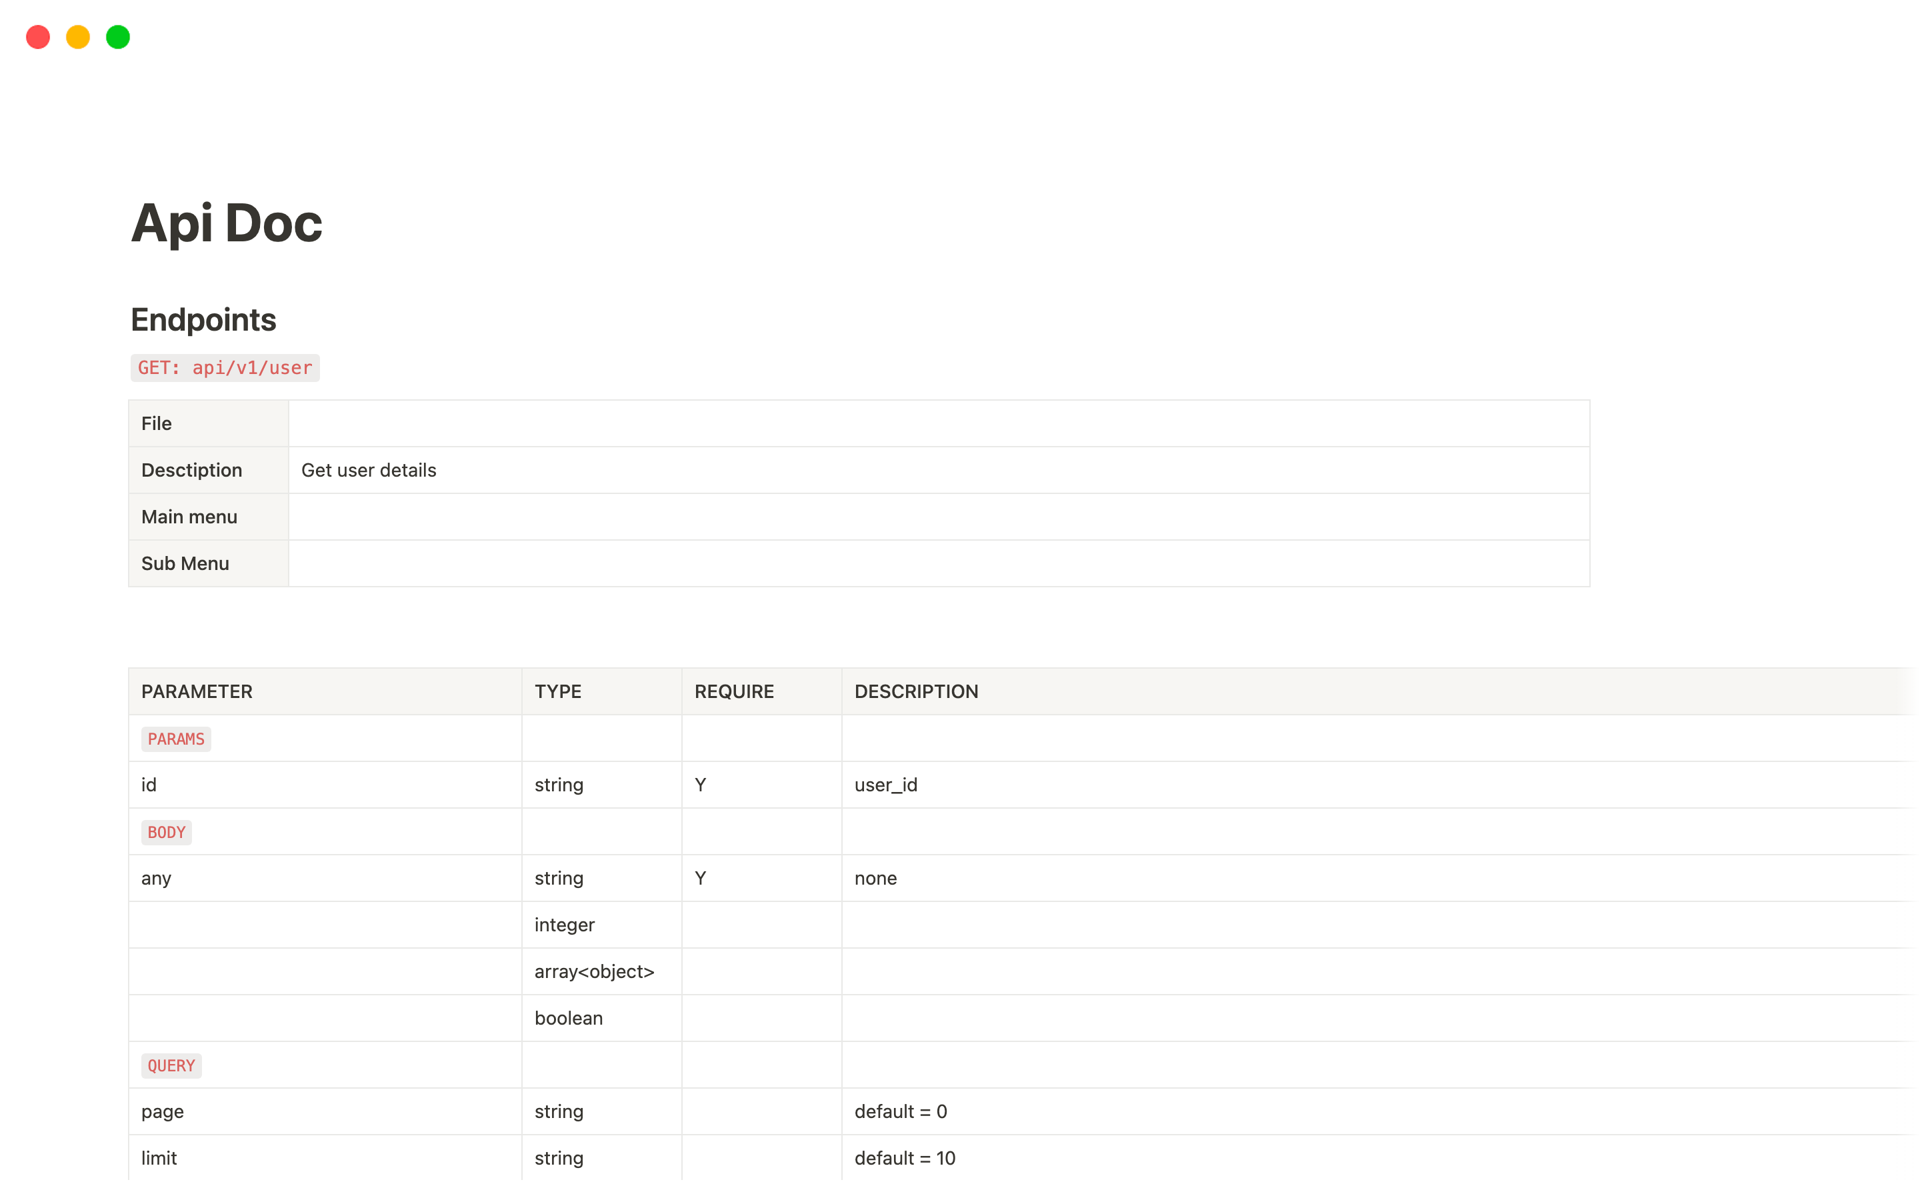Click the Api Doc page title

point(226,222)
